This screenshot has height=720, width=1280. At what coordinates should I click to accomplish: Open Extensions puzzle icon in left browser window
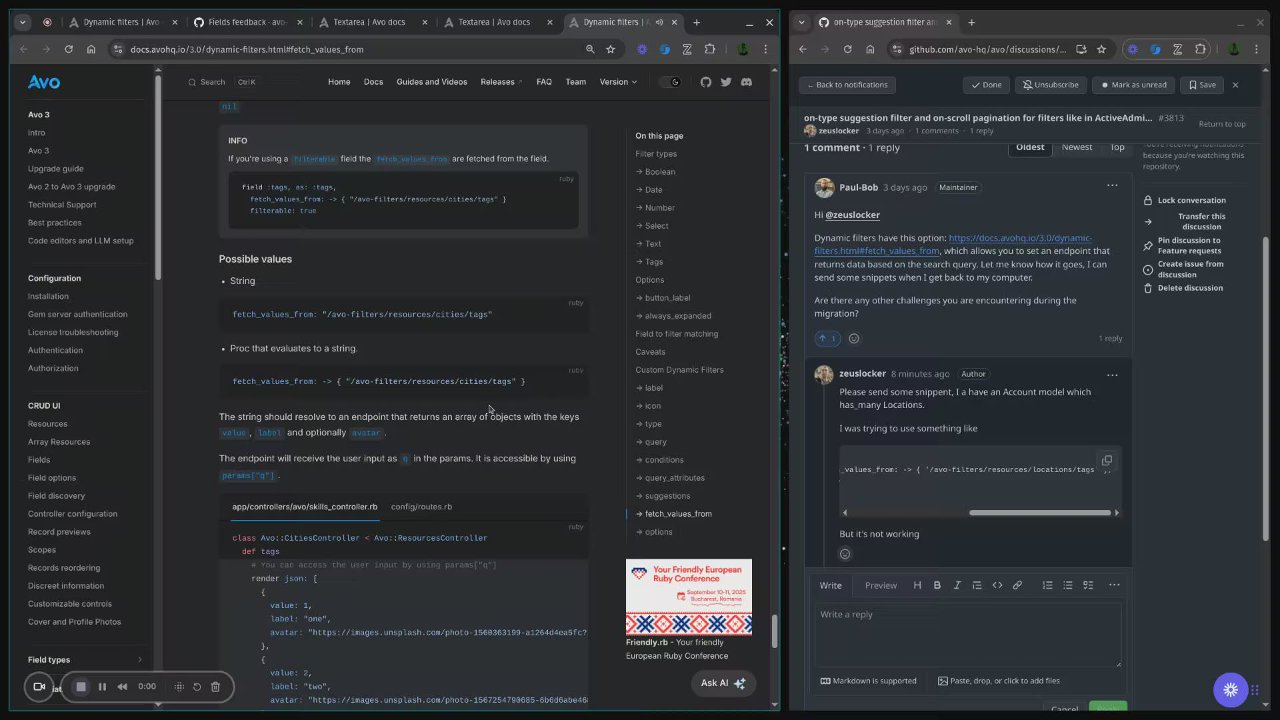[710, 49]
